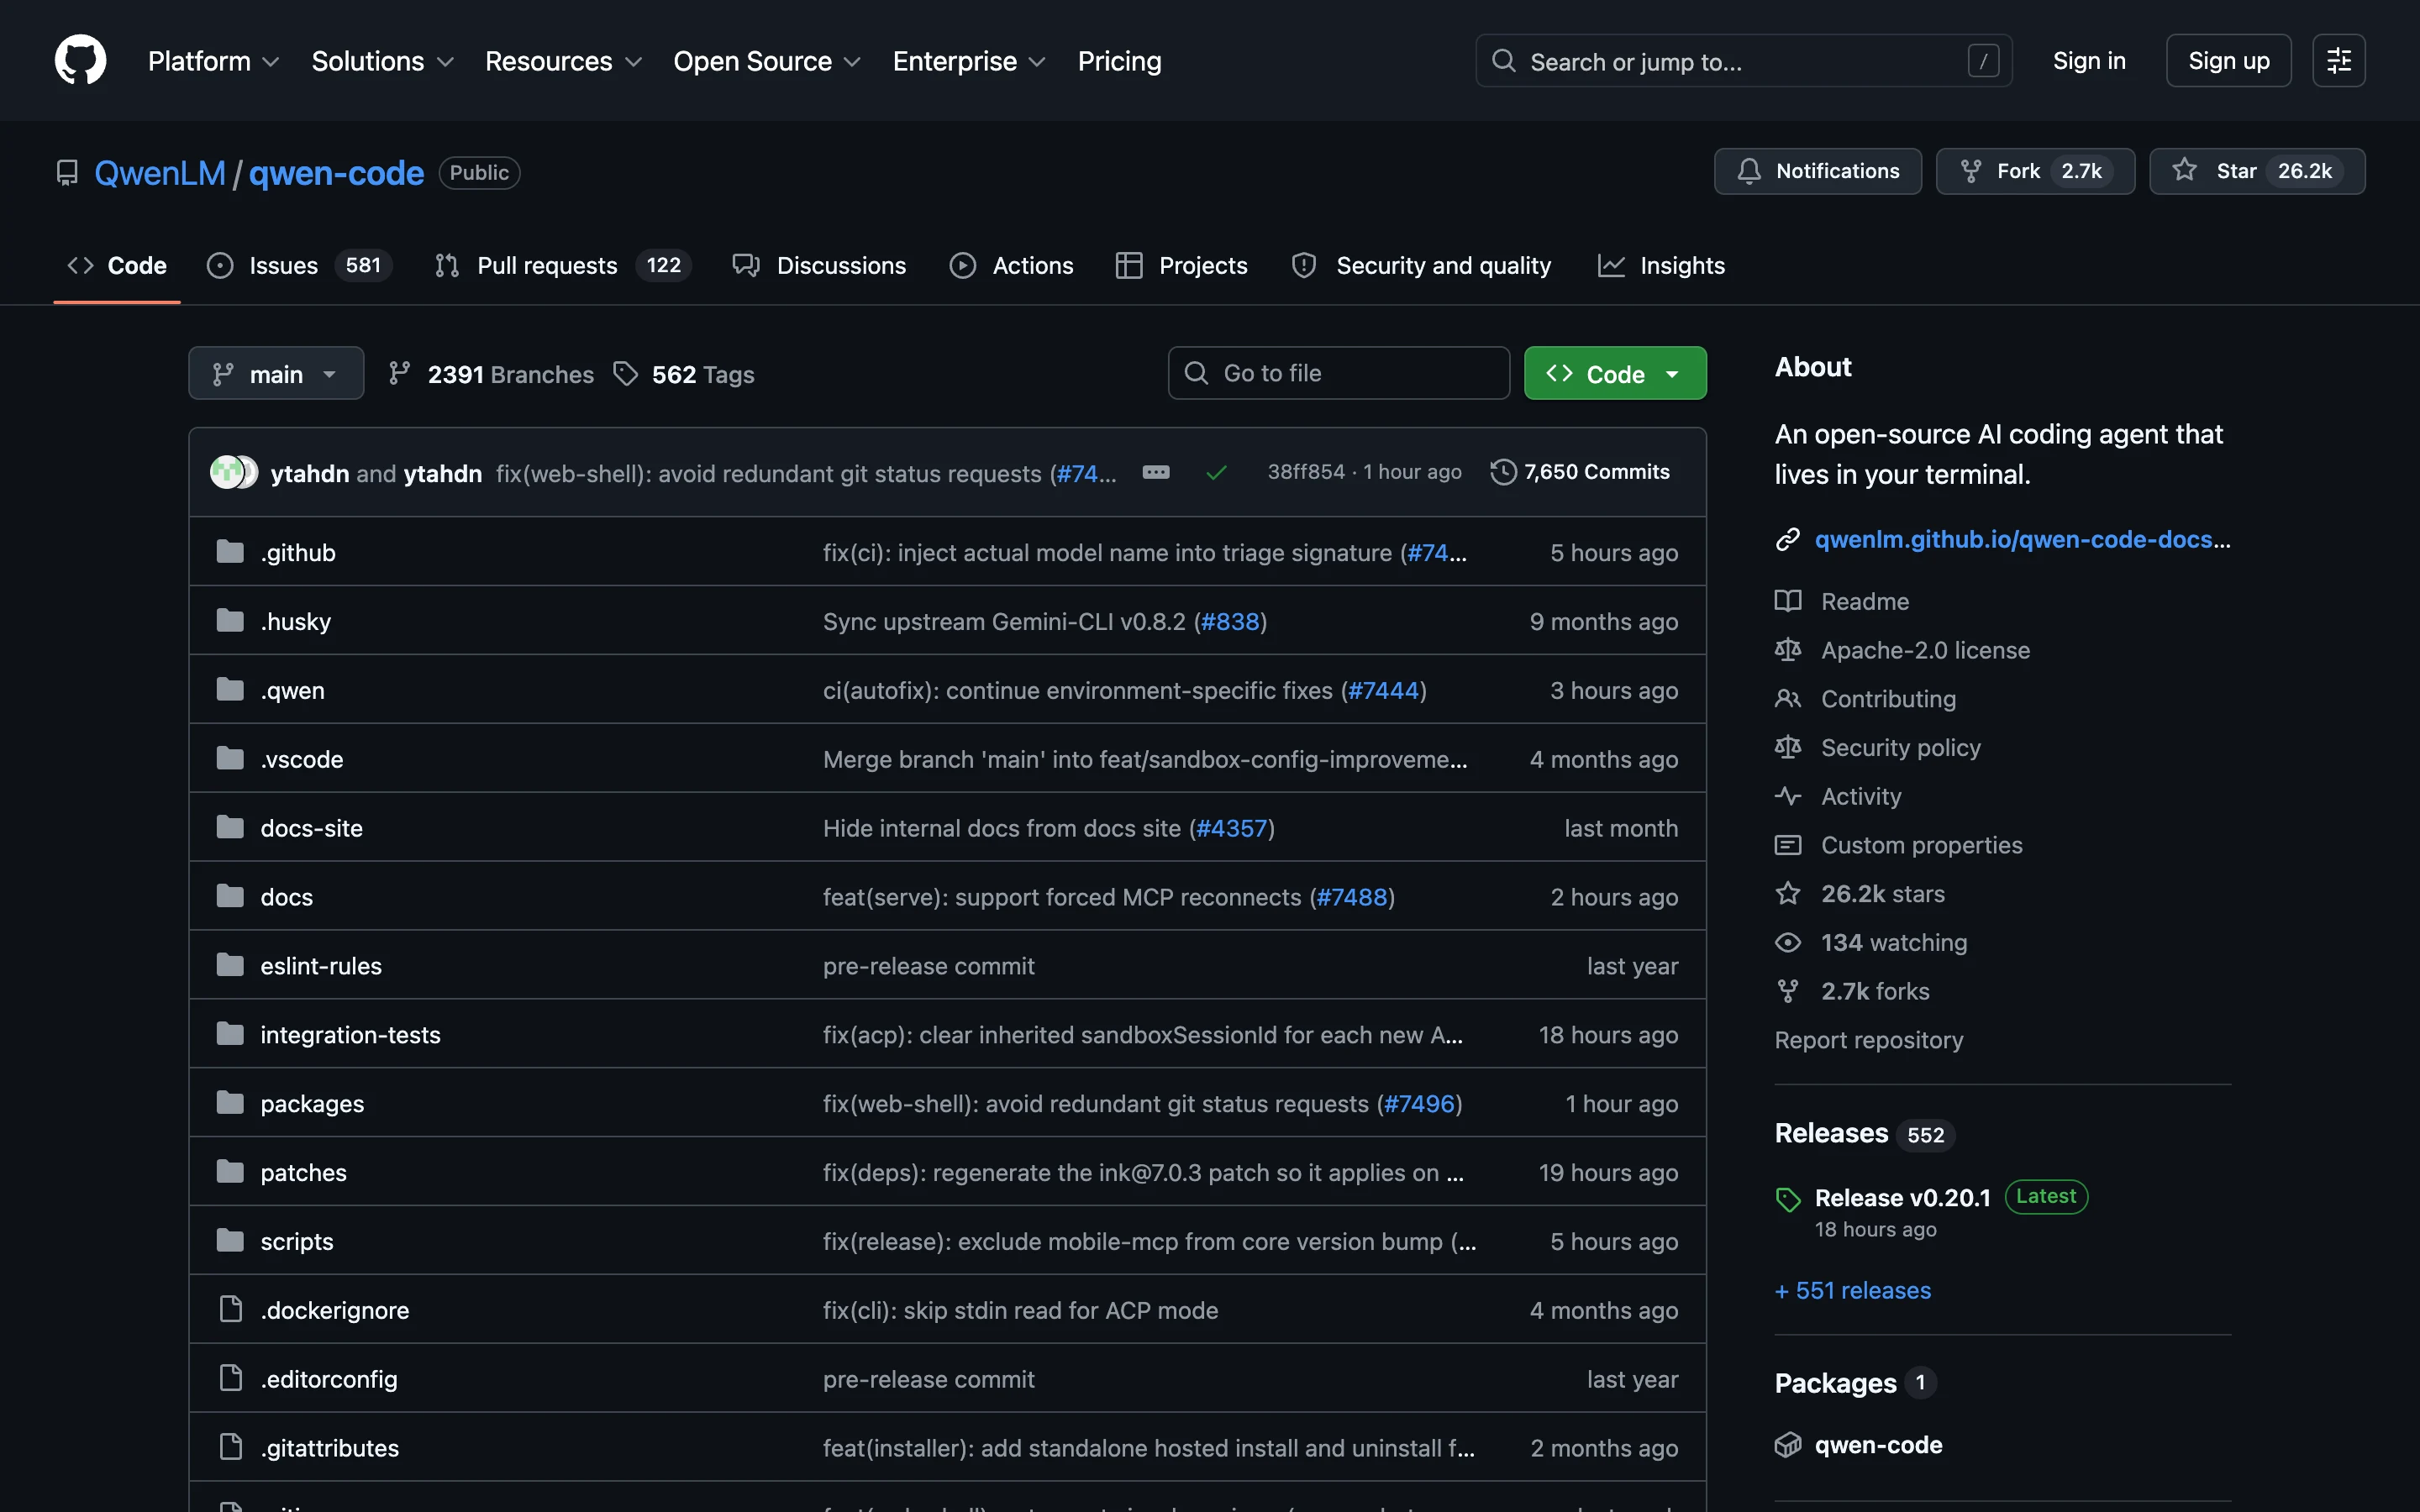Open the main branch selector

(276, 374)
